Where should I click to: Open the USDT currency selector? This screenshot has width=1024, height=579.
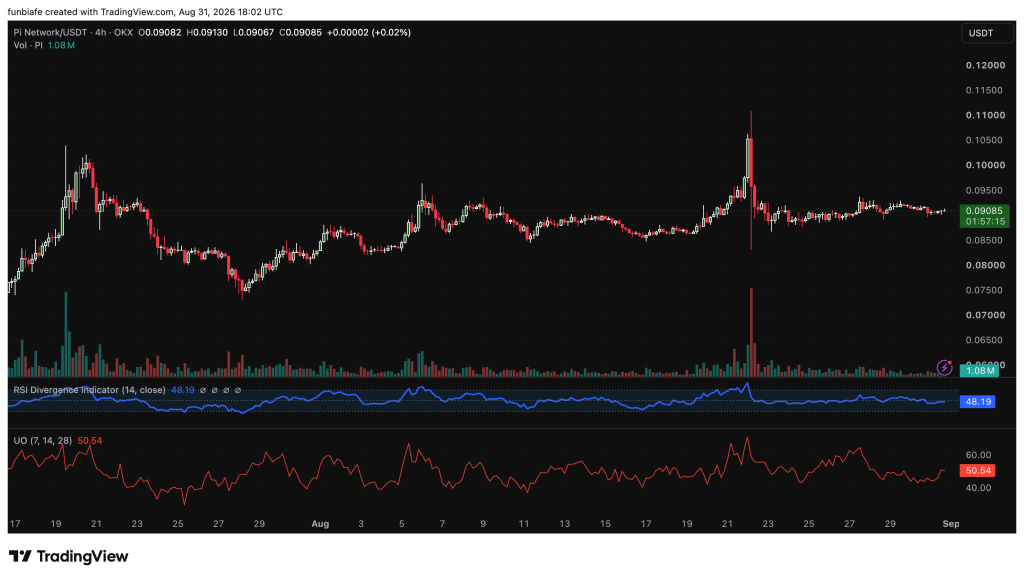(987, 33)
